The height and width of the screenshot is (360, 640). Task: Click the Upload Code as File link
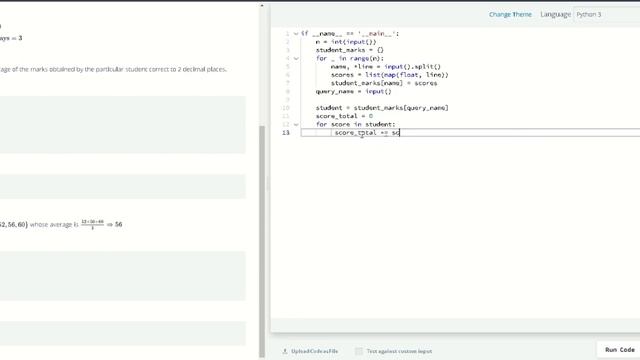(x=314, y=351)
